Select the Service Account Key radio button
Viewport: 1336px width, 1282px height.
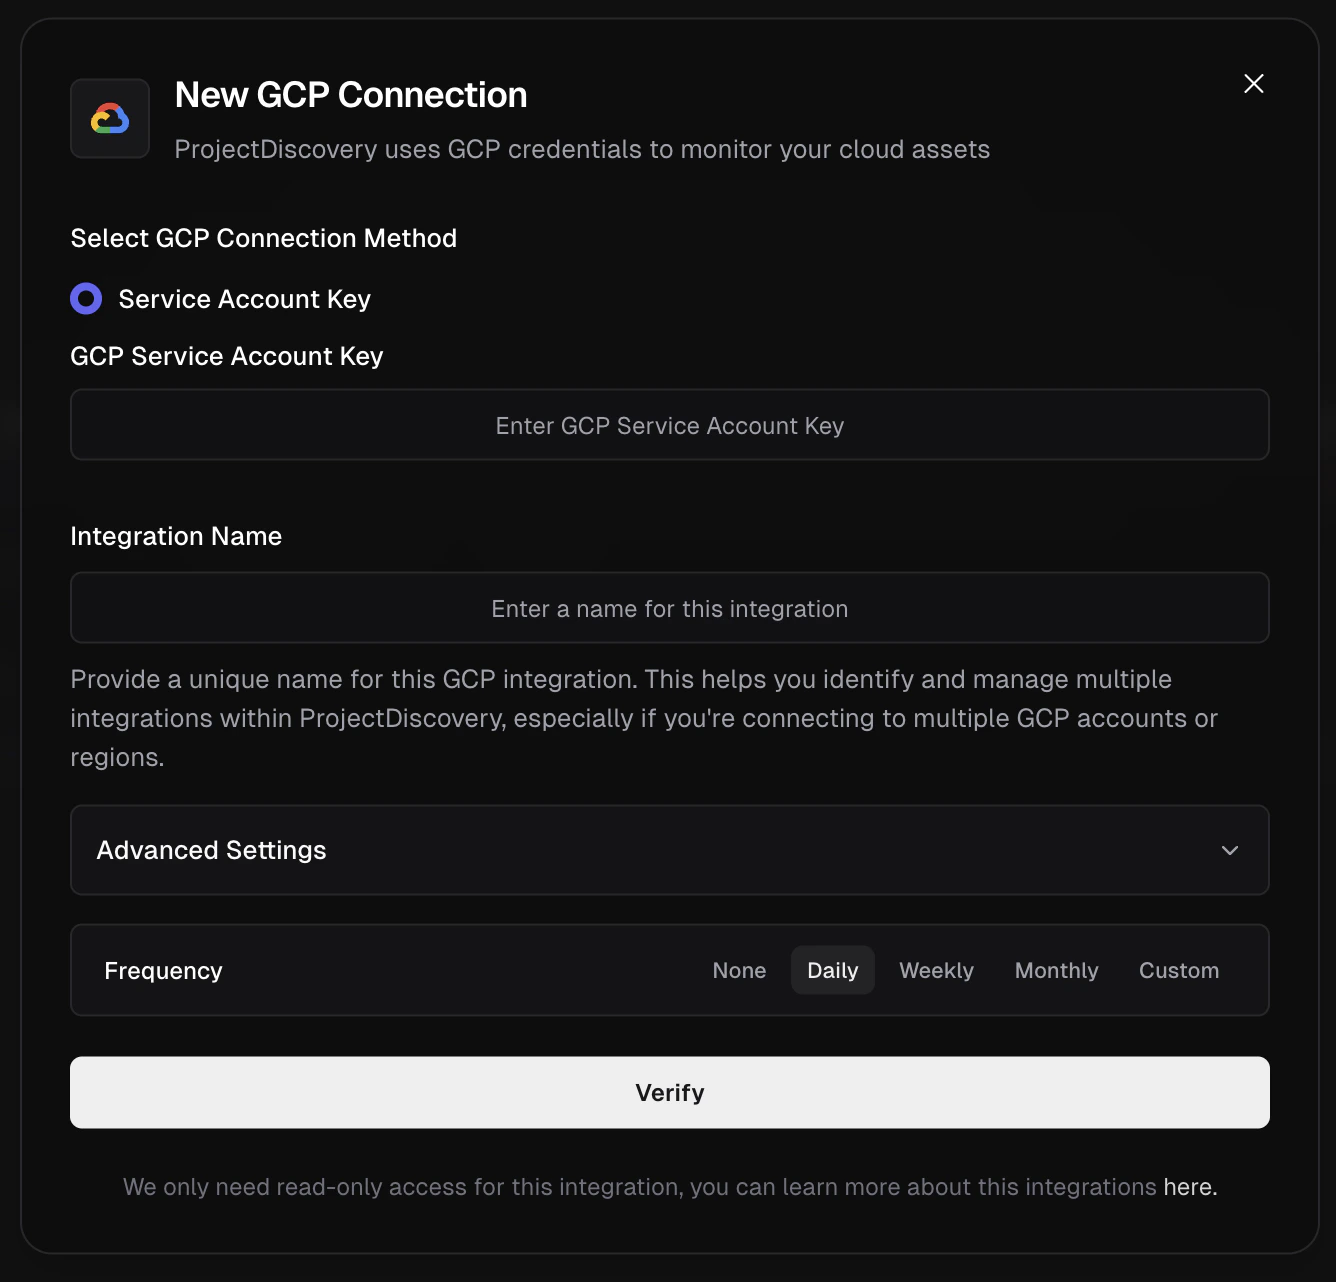pos(86,298)
